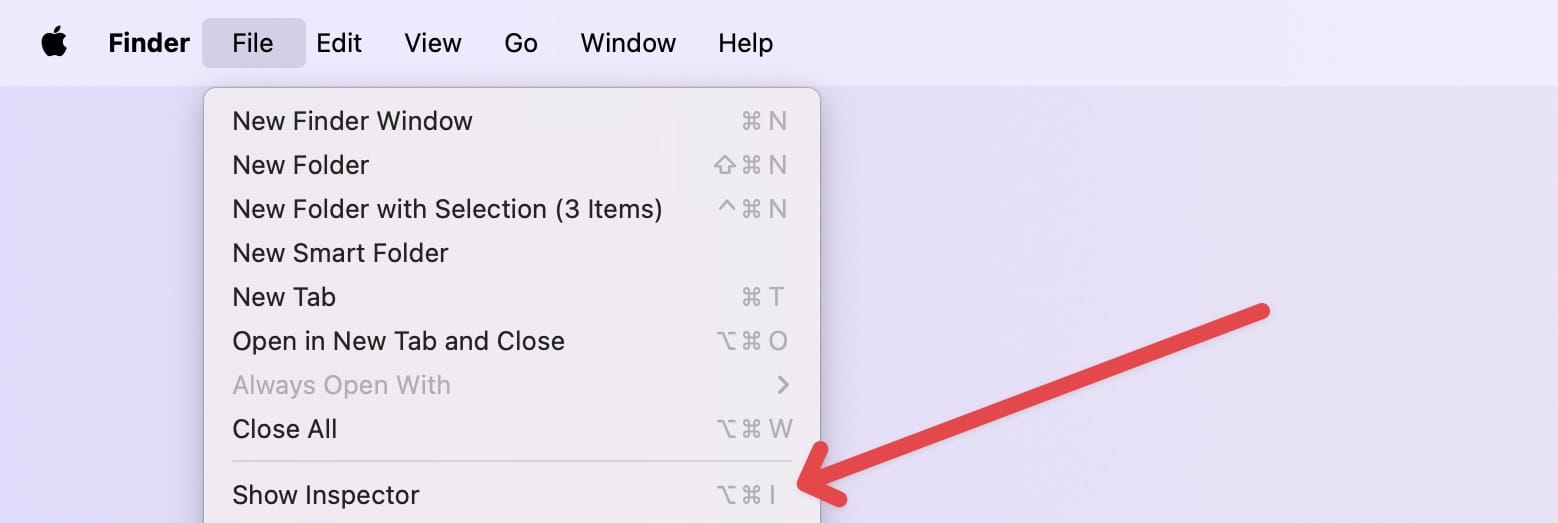1558x523 pixels.
Task: Choose Close All
Action: (284, 429)
